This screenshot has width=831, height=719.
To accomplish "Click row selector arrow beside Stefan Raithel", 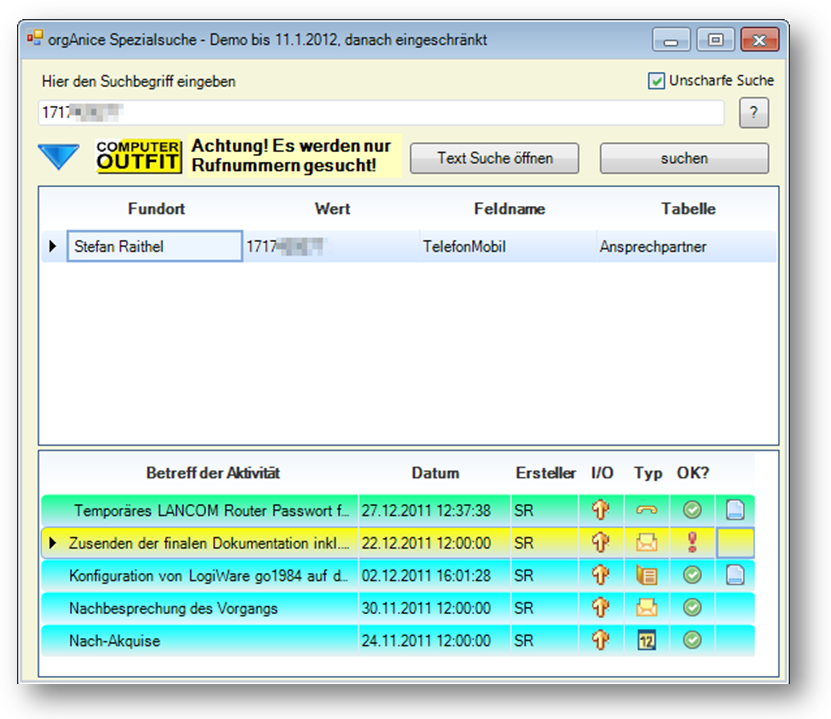I will pos(52,246).
